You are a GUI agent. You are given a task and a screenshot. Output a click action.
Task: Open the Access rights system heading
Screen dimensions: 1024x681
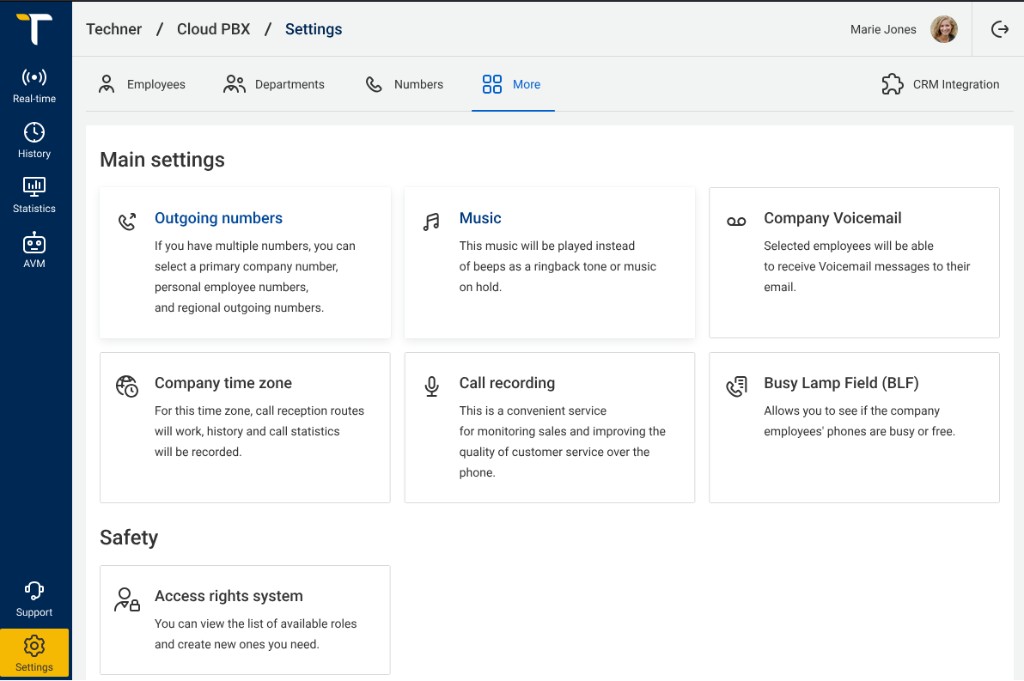[229, 595]
